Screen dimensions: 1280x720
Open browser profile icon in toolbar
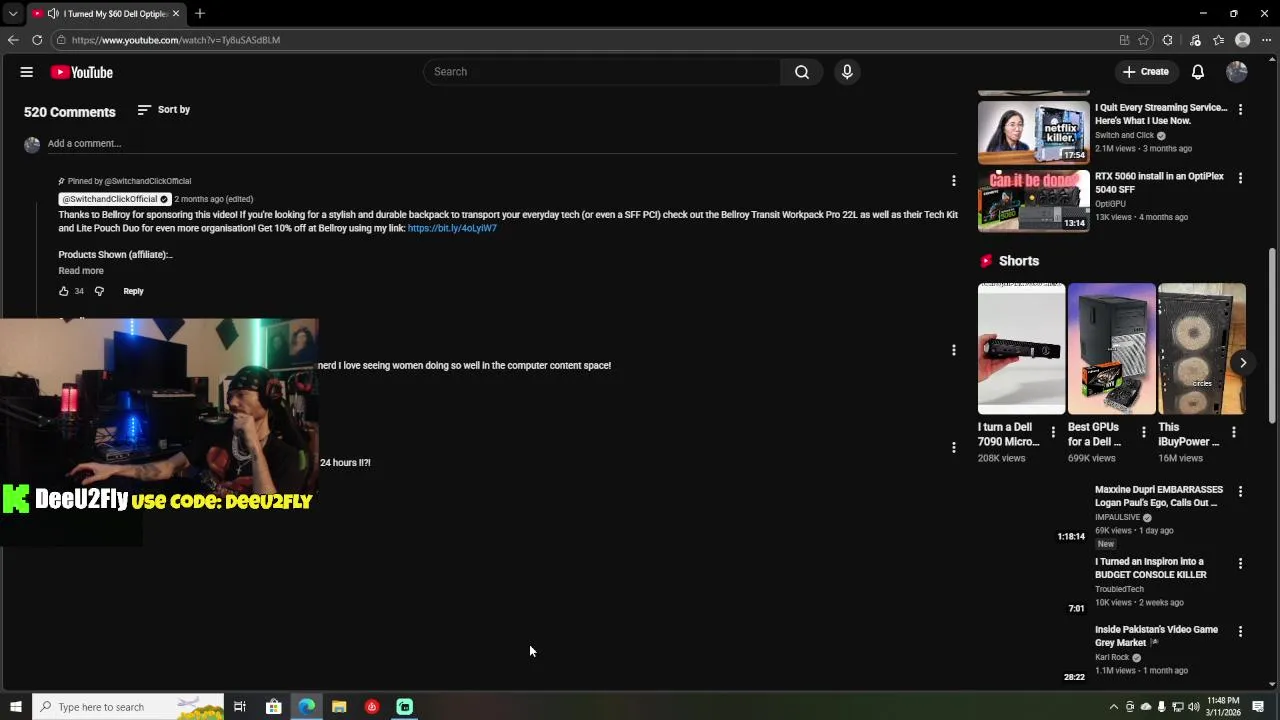(x=1243, y=40)
